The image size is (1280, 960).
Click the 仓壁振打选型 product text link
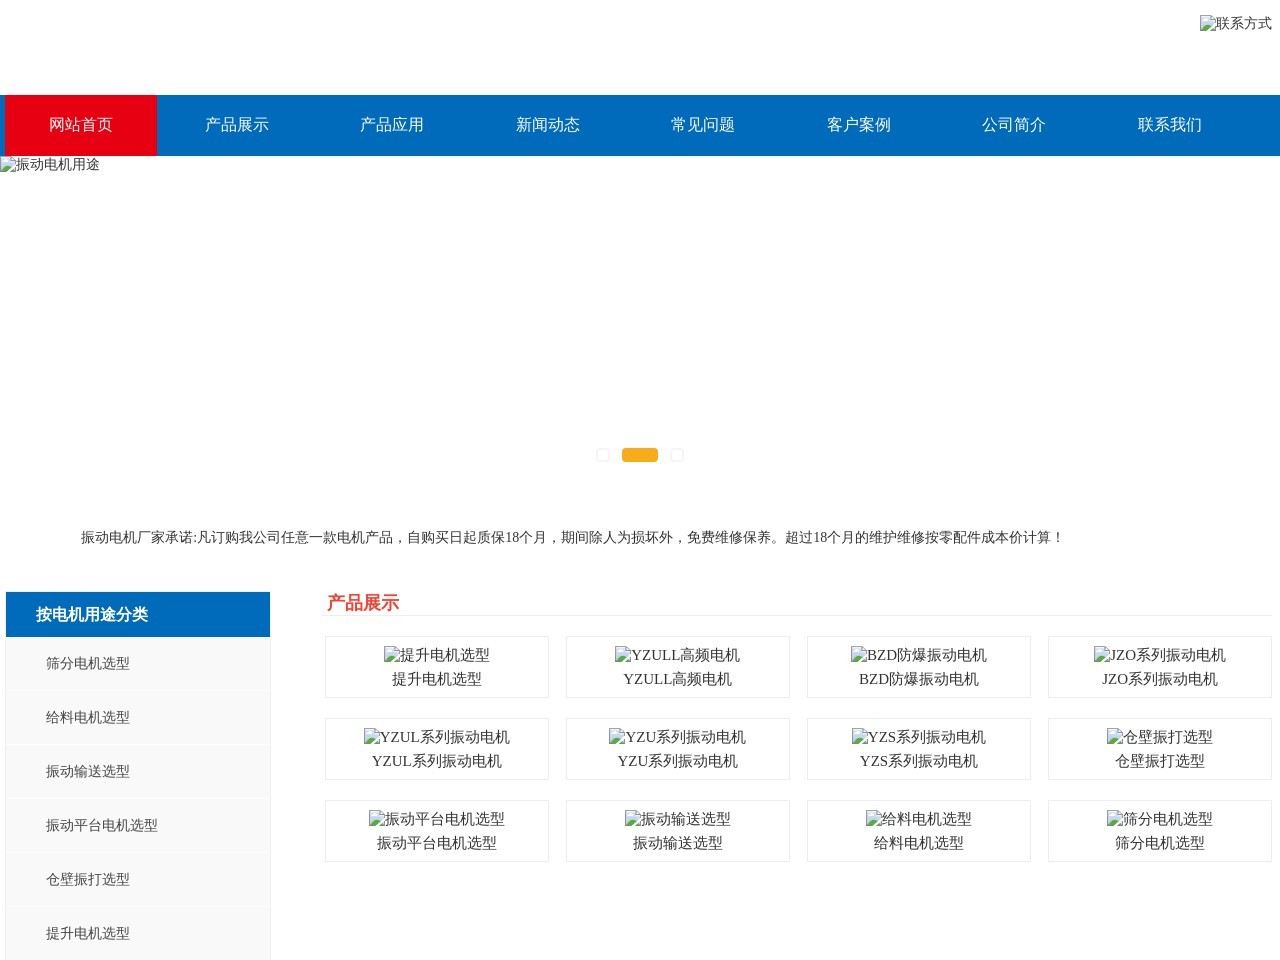[1159, 761]
